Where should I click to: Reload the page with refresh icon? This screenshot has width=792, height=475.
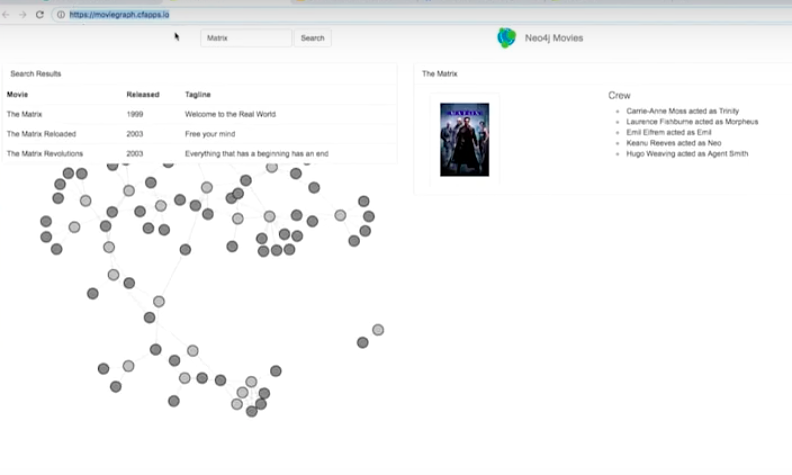(40, 15)
